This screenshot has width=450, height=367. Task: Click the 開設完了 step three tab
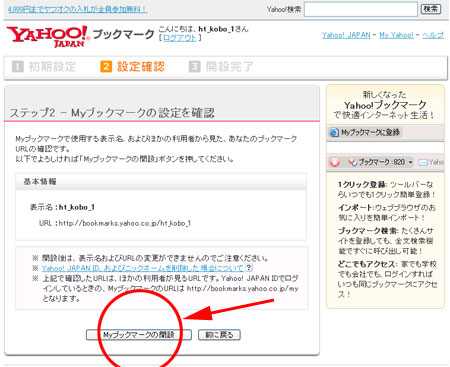[221, 67]
